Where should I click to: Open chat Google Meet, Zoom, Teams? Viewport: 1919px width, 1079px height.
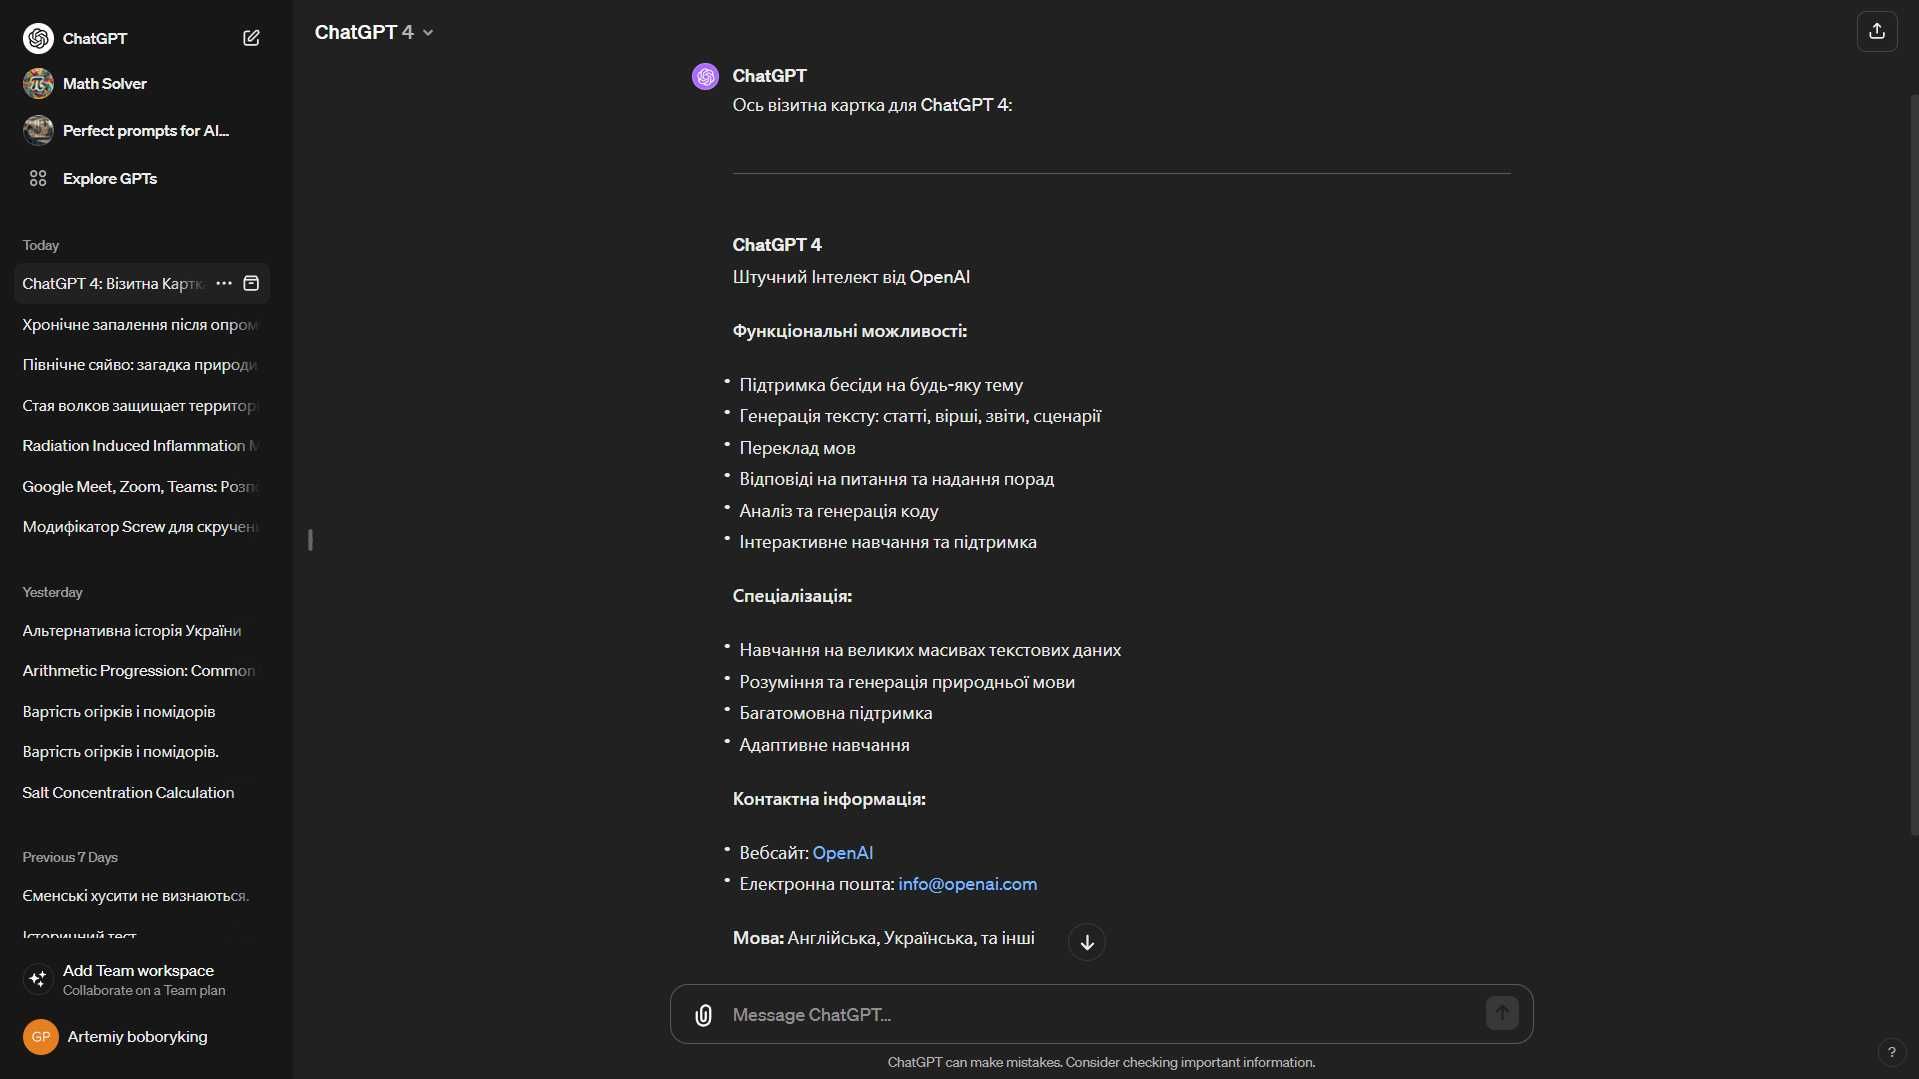point(141,487)
